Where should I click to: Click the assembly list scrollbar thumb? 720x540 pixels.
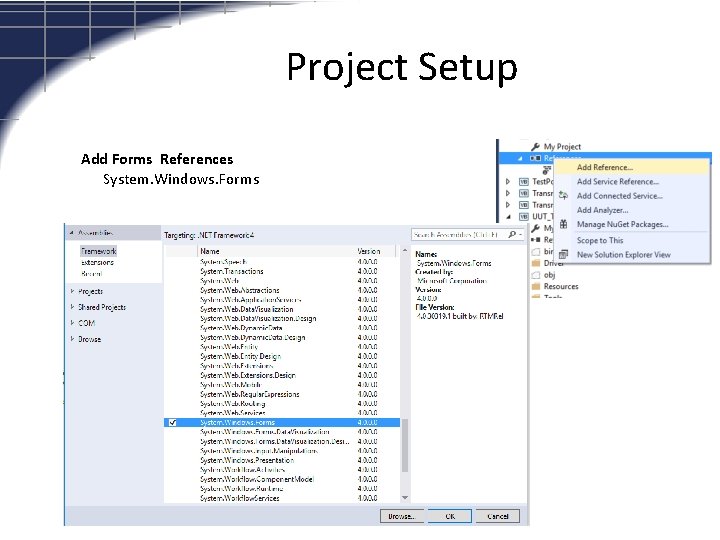click(x=405, y=445)
